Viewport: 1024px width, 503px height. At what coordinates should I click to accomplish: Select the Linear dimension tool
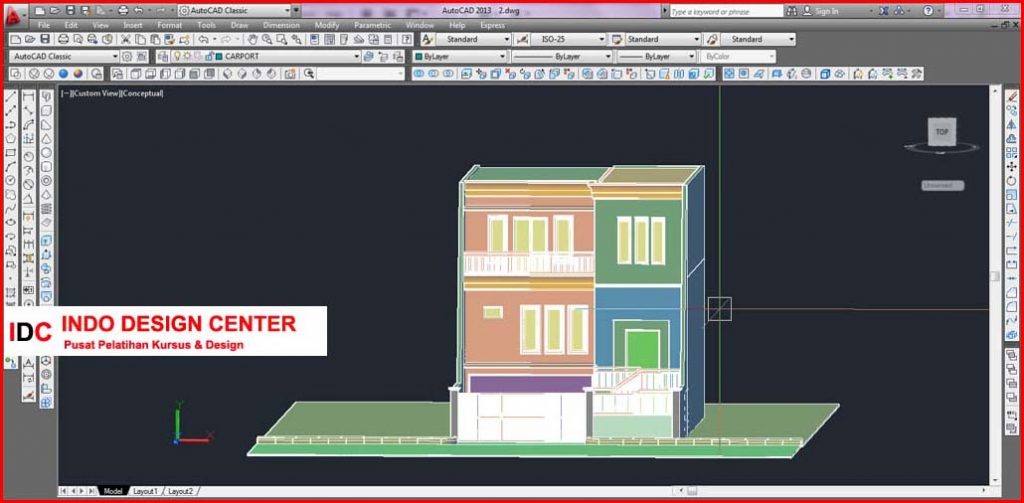(x=28, y=97)
